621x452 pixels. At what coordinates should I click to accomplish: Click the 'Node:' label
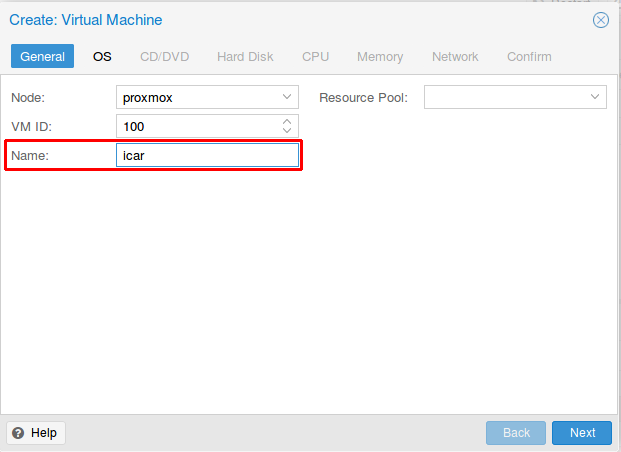click(x=28, y=97)
